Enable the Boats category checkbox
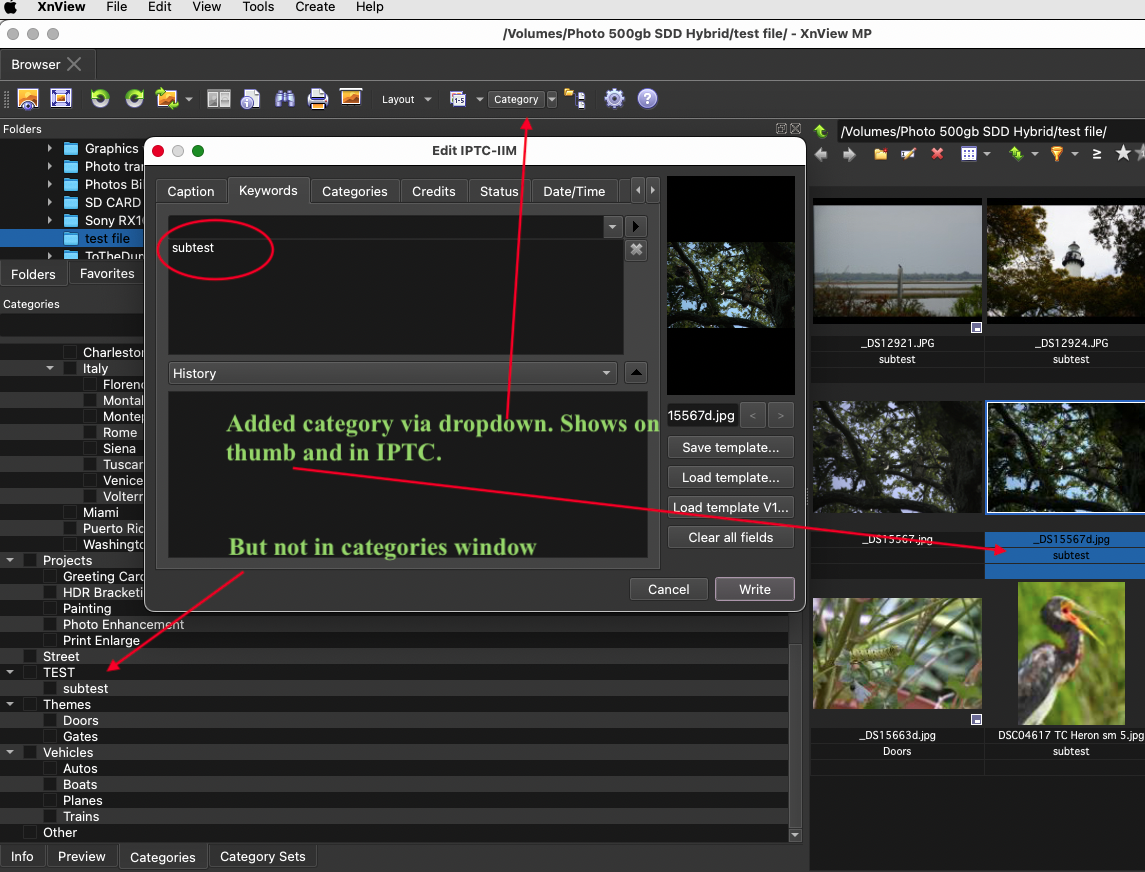The width and height of the screenshot is (1145, 872). point(50,785)
